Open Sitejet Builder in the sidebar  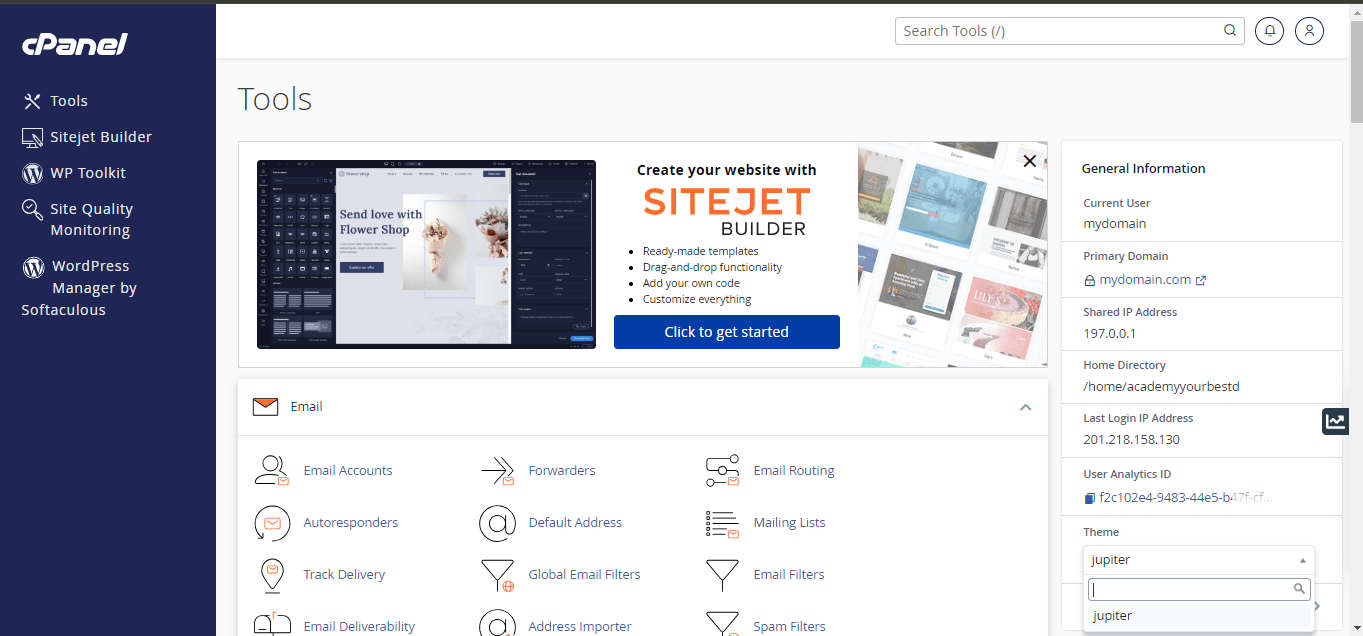(100, 137)
